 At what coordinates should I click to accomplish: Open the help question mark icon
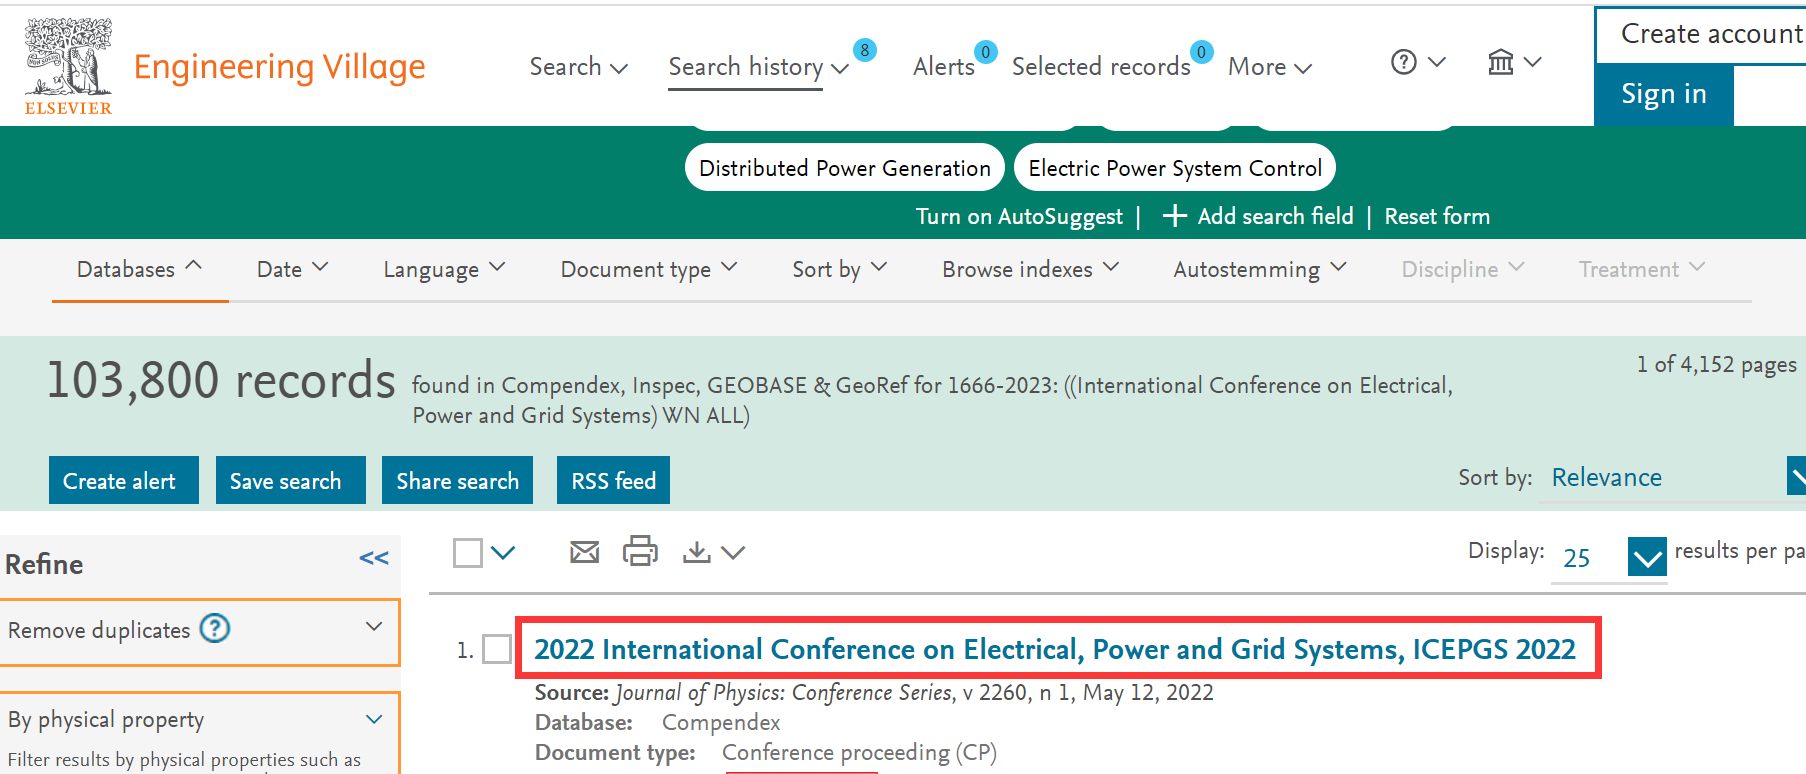pyautogui.click(x=1404, y=62)
